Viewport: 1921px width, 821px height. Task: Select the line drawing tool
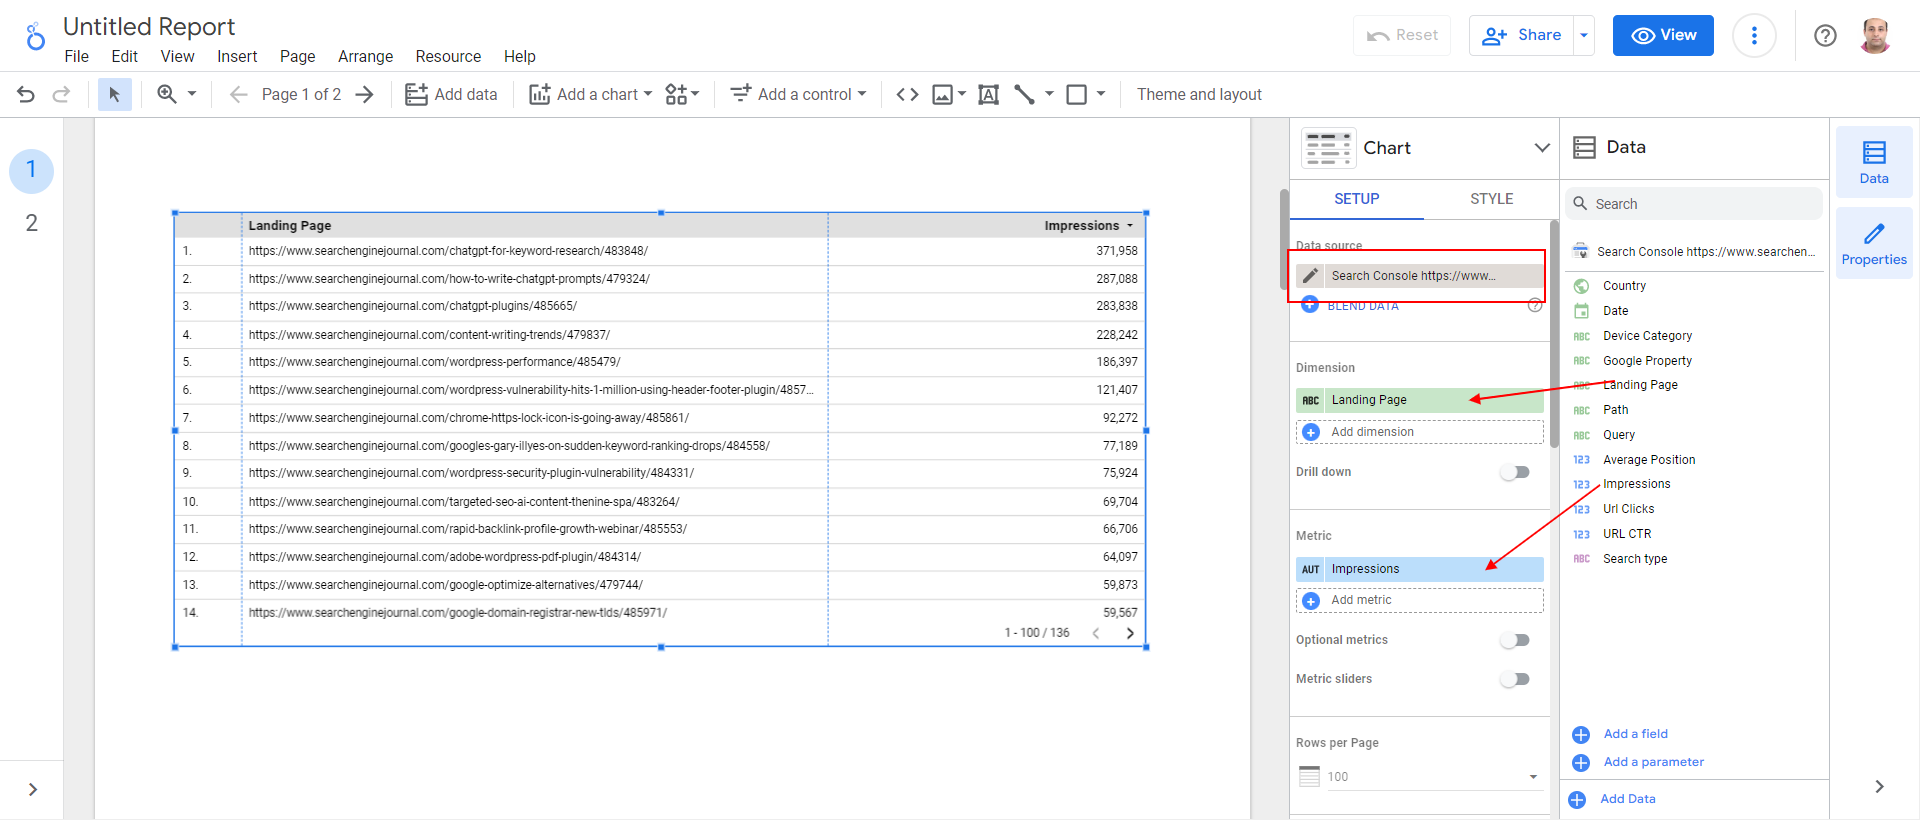point(1024,94)
